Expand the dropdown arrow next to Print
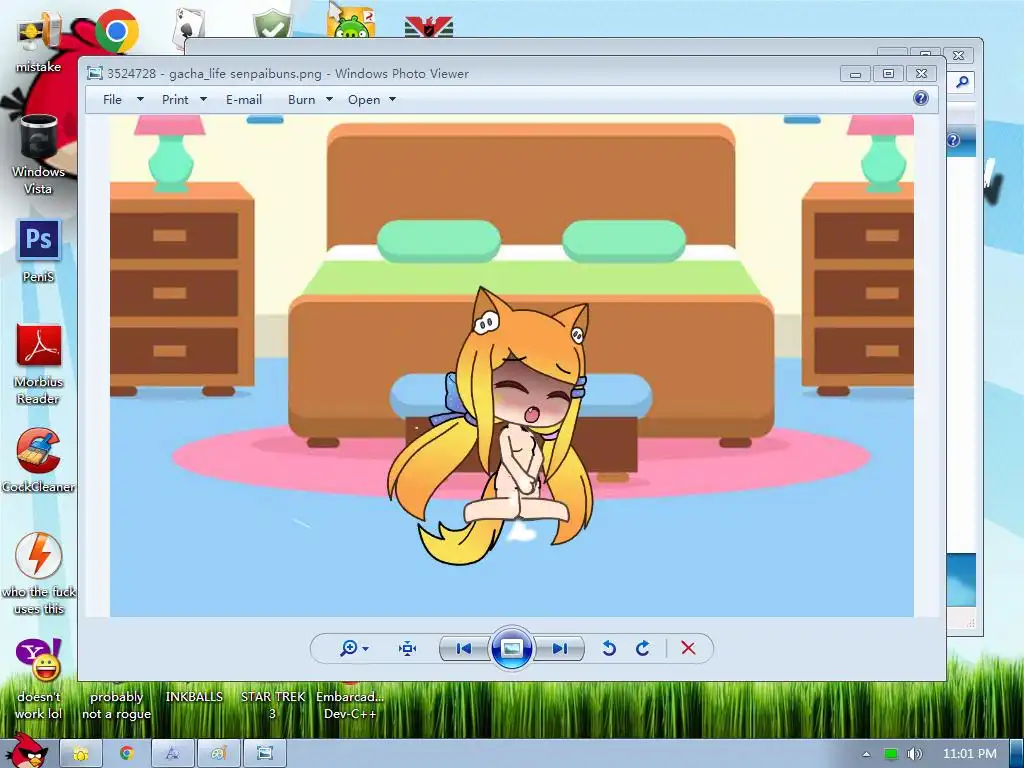 (203, 99)
